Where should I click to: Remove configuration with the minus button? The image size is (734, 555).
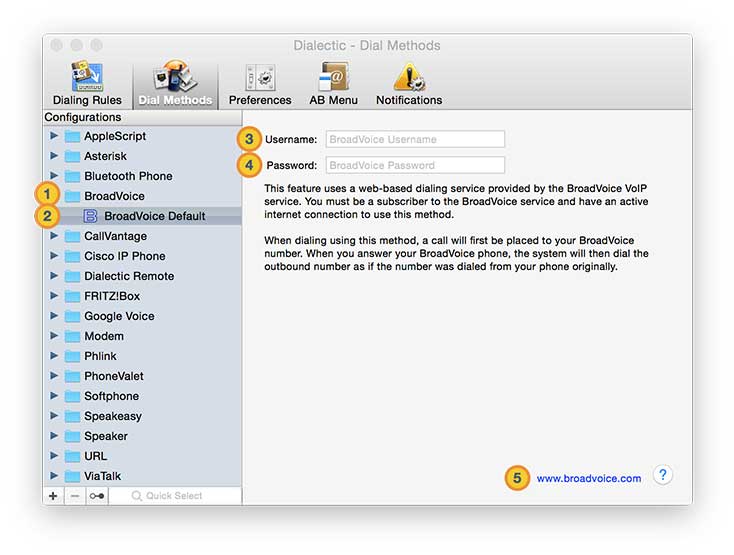[x=75, y=496]
